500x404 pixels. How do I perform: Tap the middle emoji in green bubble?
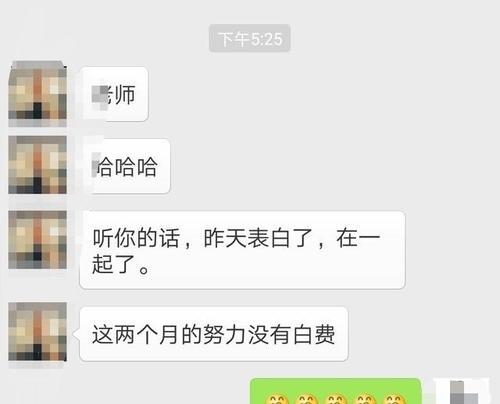[336, 399]
